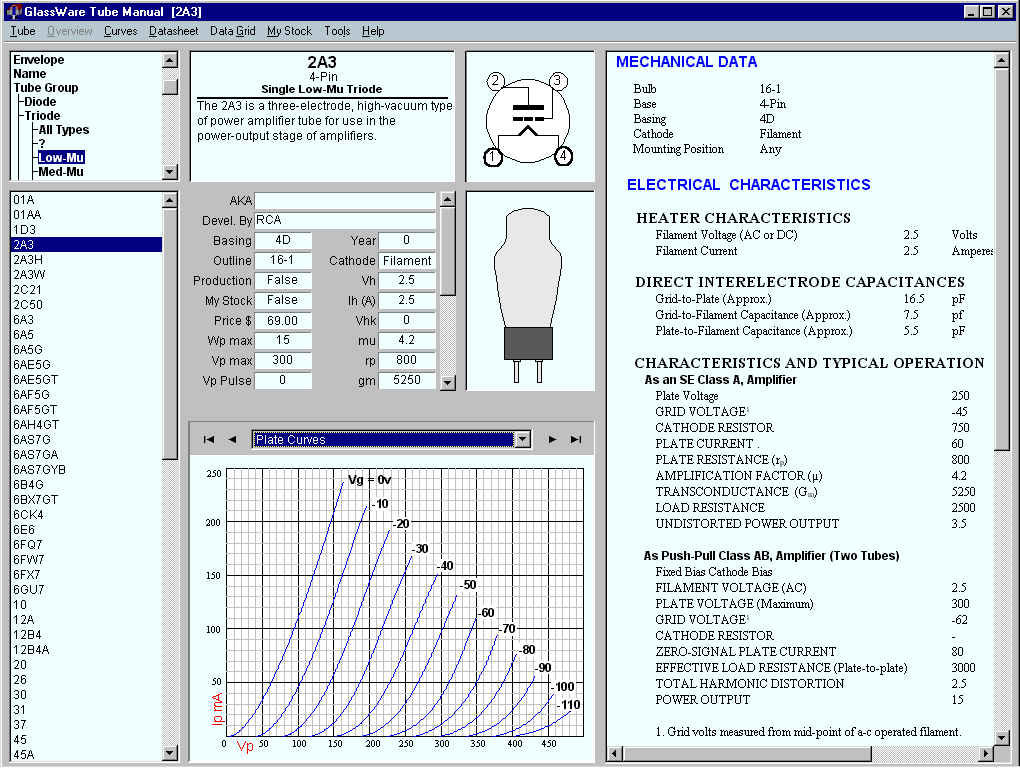Click the datasheet vertical scrollbar thumb

pyautogui.click(x=1002, y=258)
